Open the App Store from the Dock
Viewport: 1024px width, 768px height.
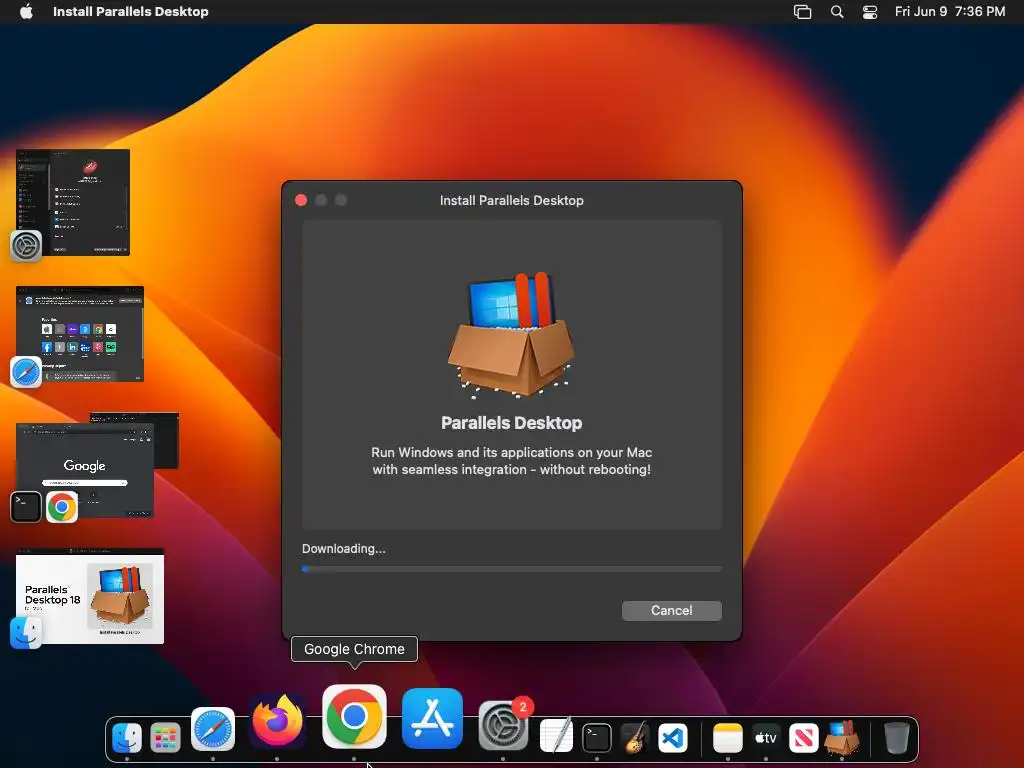tap(432, 718)
